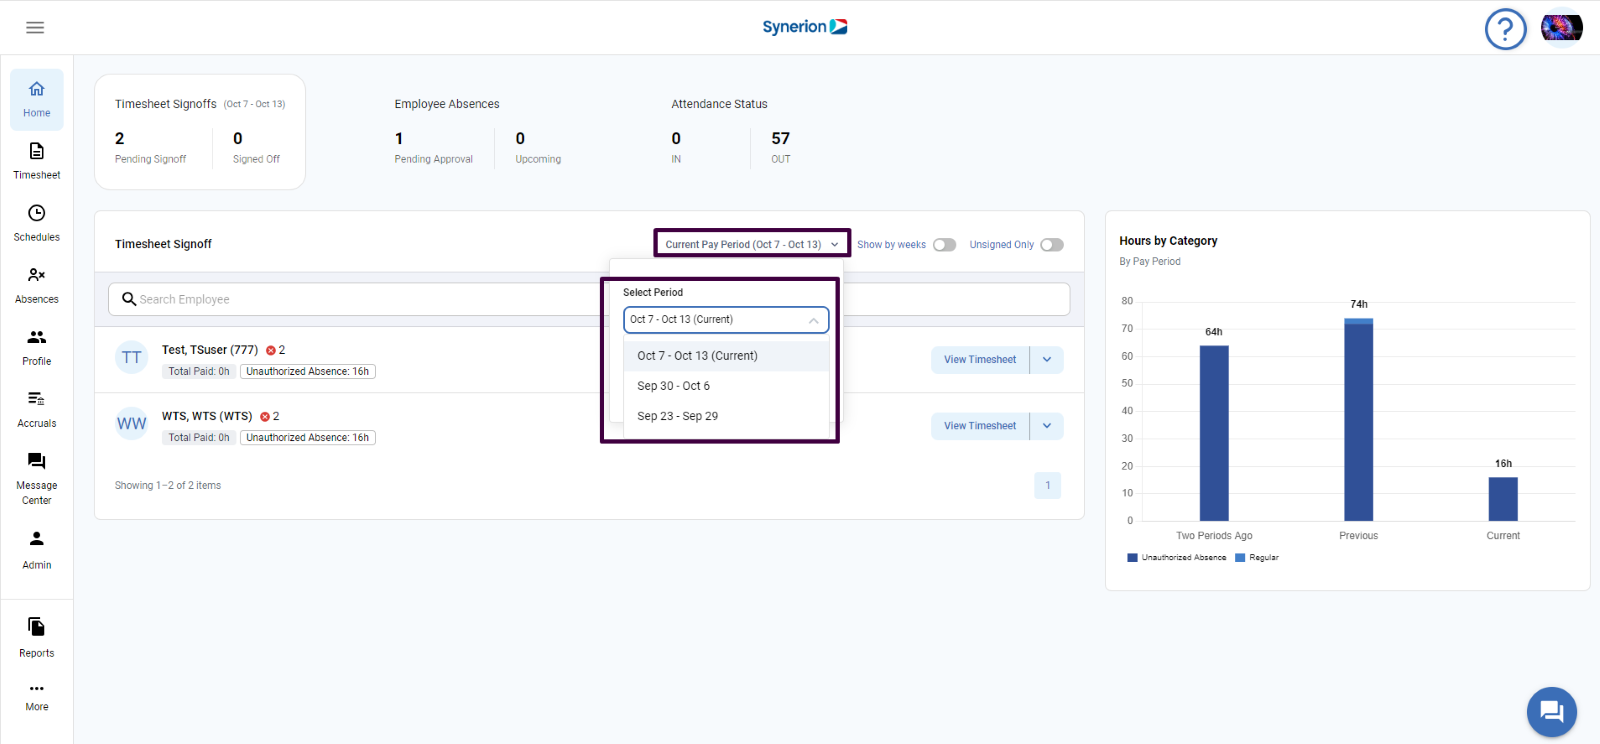The image size is (1600, 744).
Task: Click Total Paid: 0h tag for WTS
Action: (x=199, y=438)
